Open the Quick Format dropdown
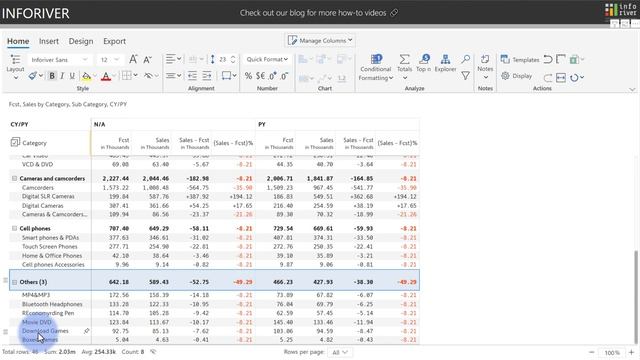The height and width of the screenshot is (360, 640). click(x=267, y=59)
